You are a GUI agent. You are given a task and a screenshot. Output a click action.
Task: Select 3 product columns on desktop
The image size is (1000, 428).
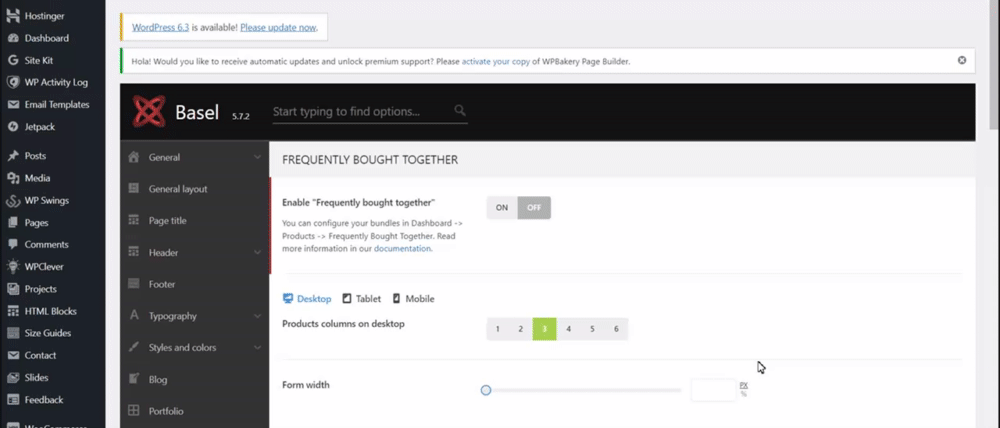point(545,329)
